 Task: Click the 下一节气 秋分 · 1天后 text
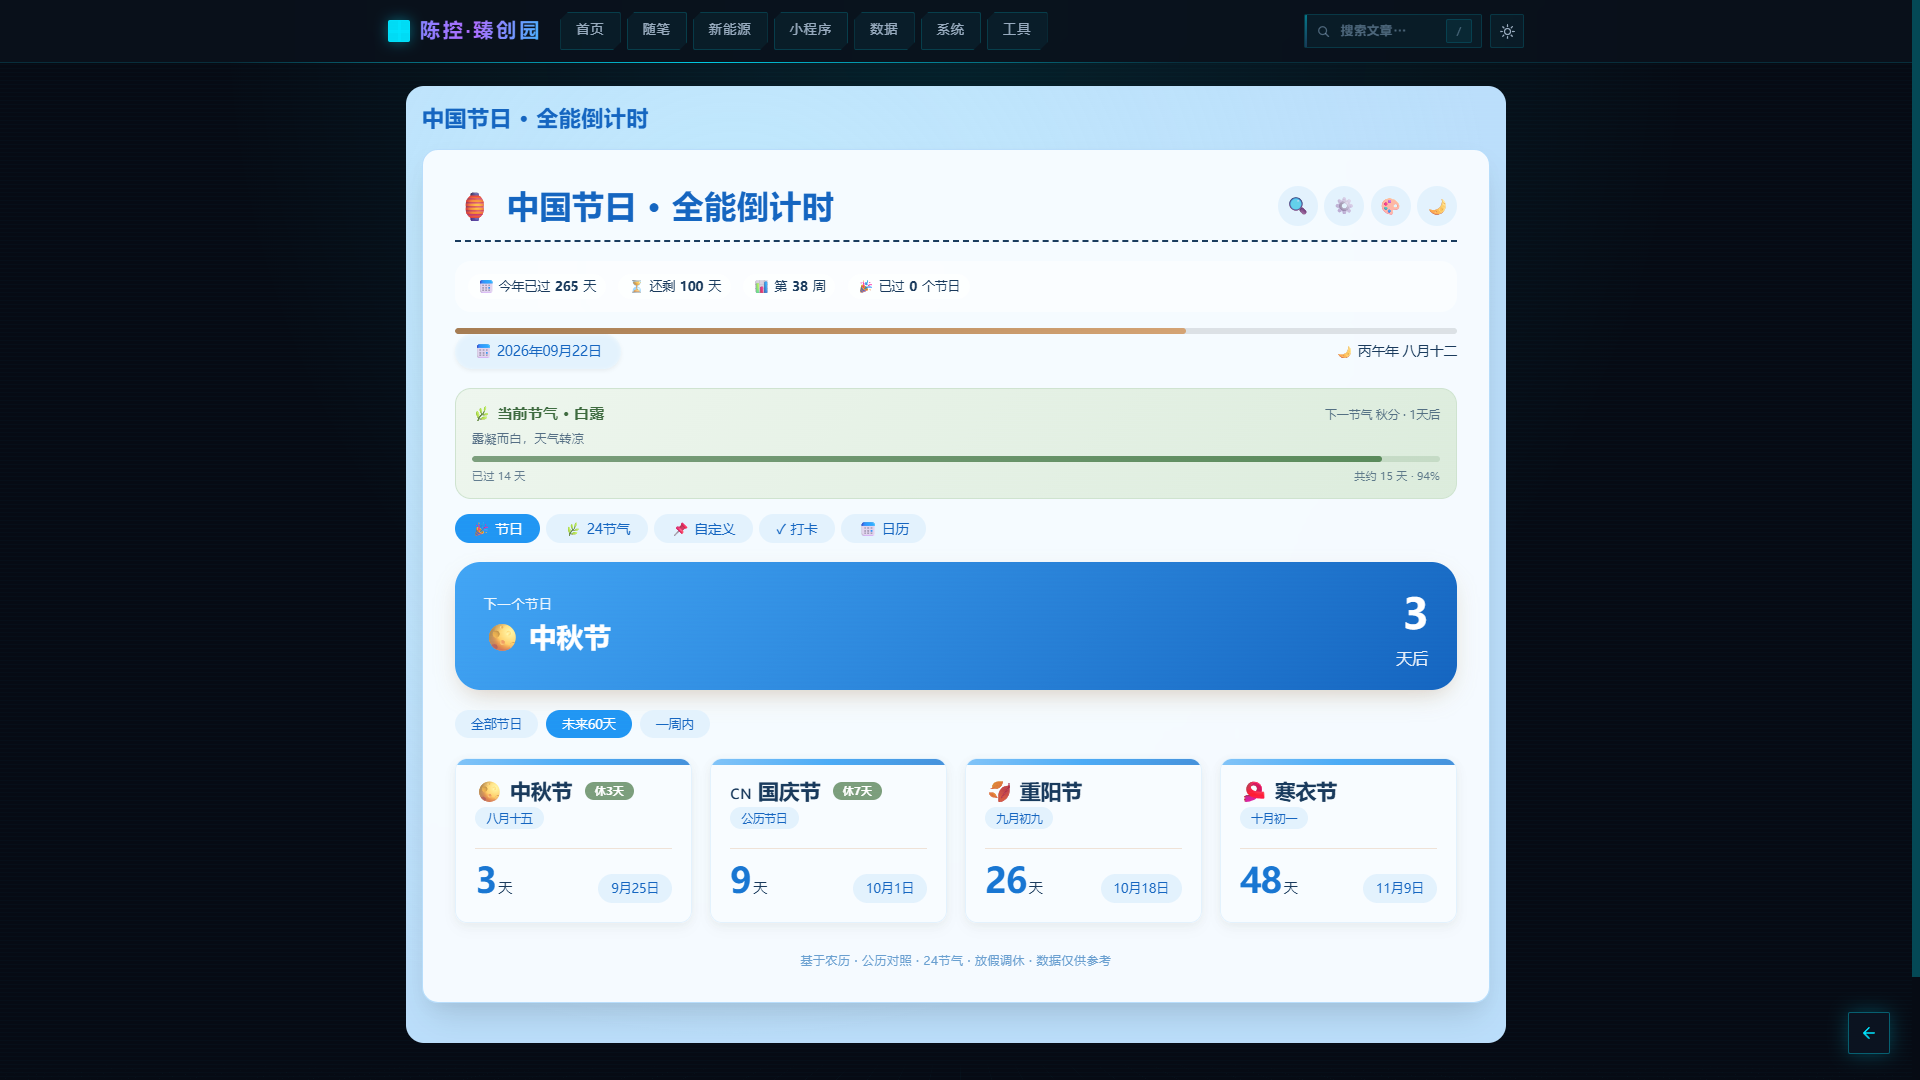click(1382, 414)
